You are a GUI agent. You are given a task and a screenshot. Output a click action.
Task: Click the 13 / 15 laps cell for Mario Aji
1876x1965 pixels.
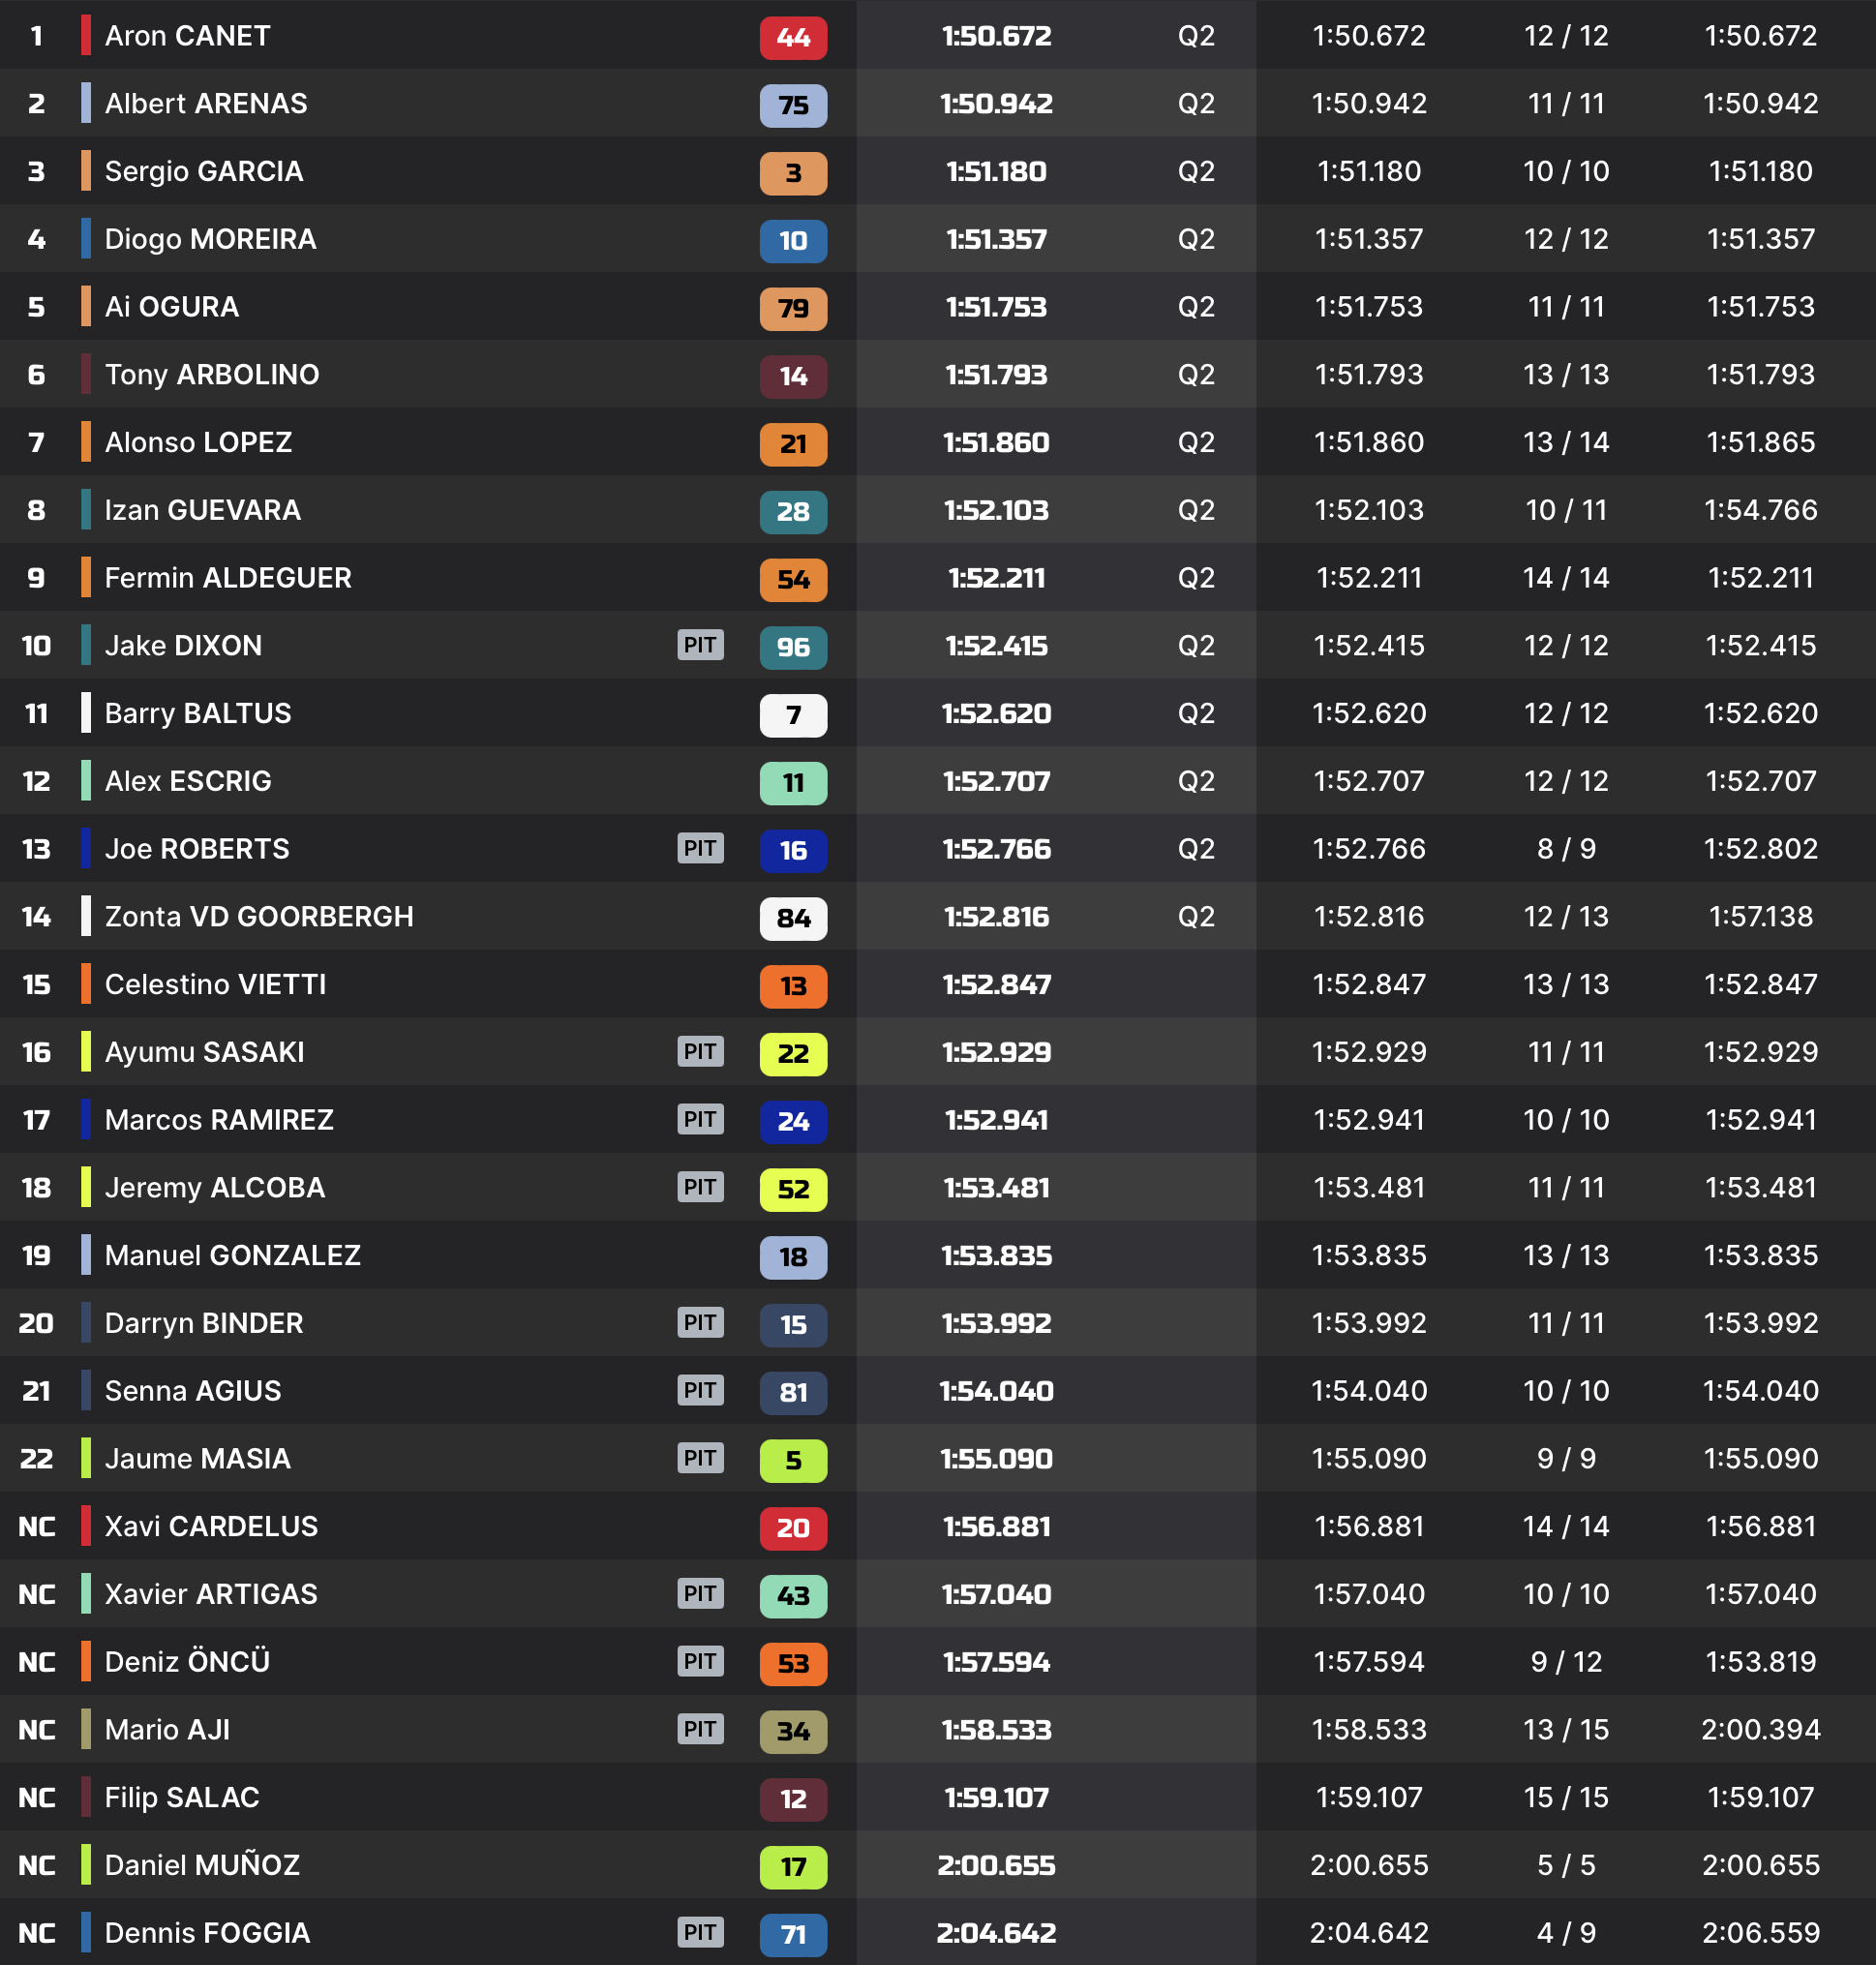(x=1566, y=1729)
